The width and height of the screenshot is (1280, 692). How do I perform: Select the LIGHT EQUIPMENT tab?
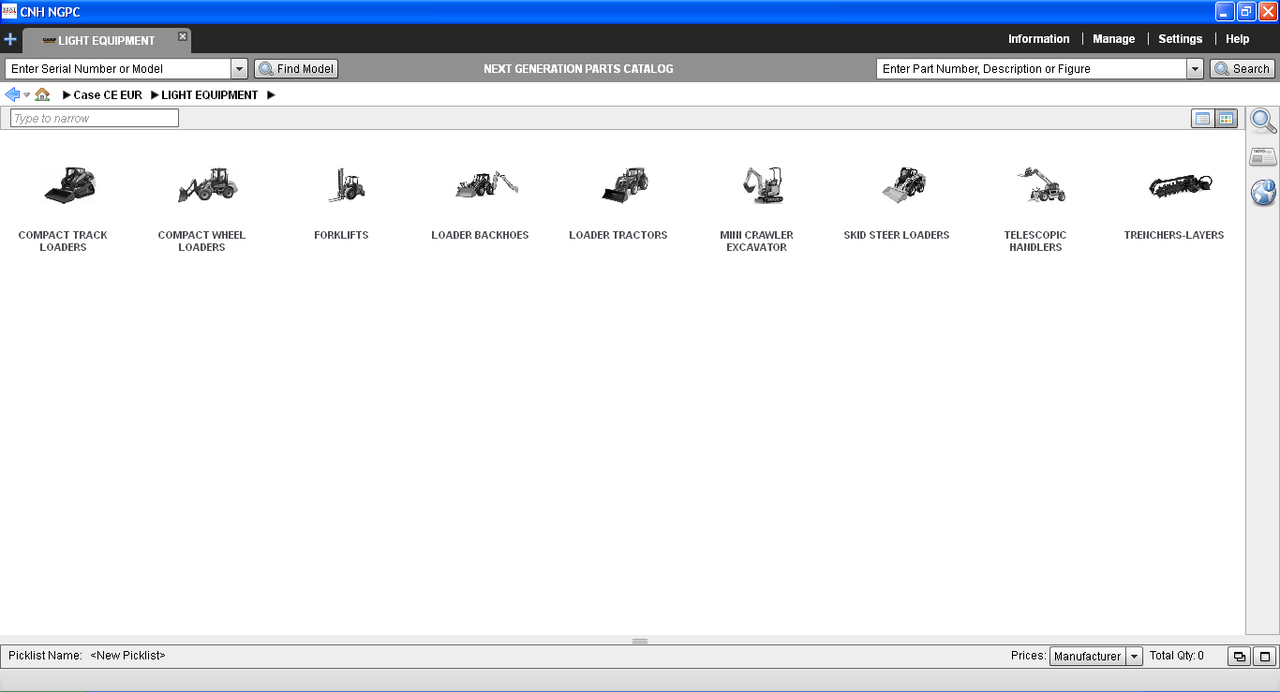click(x=106, y=41)
